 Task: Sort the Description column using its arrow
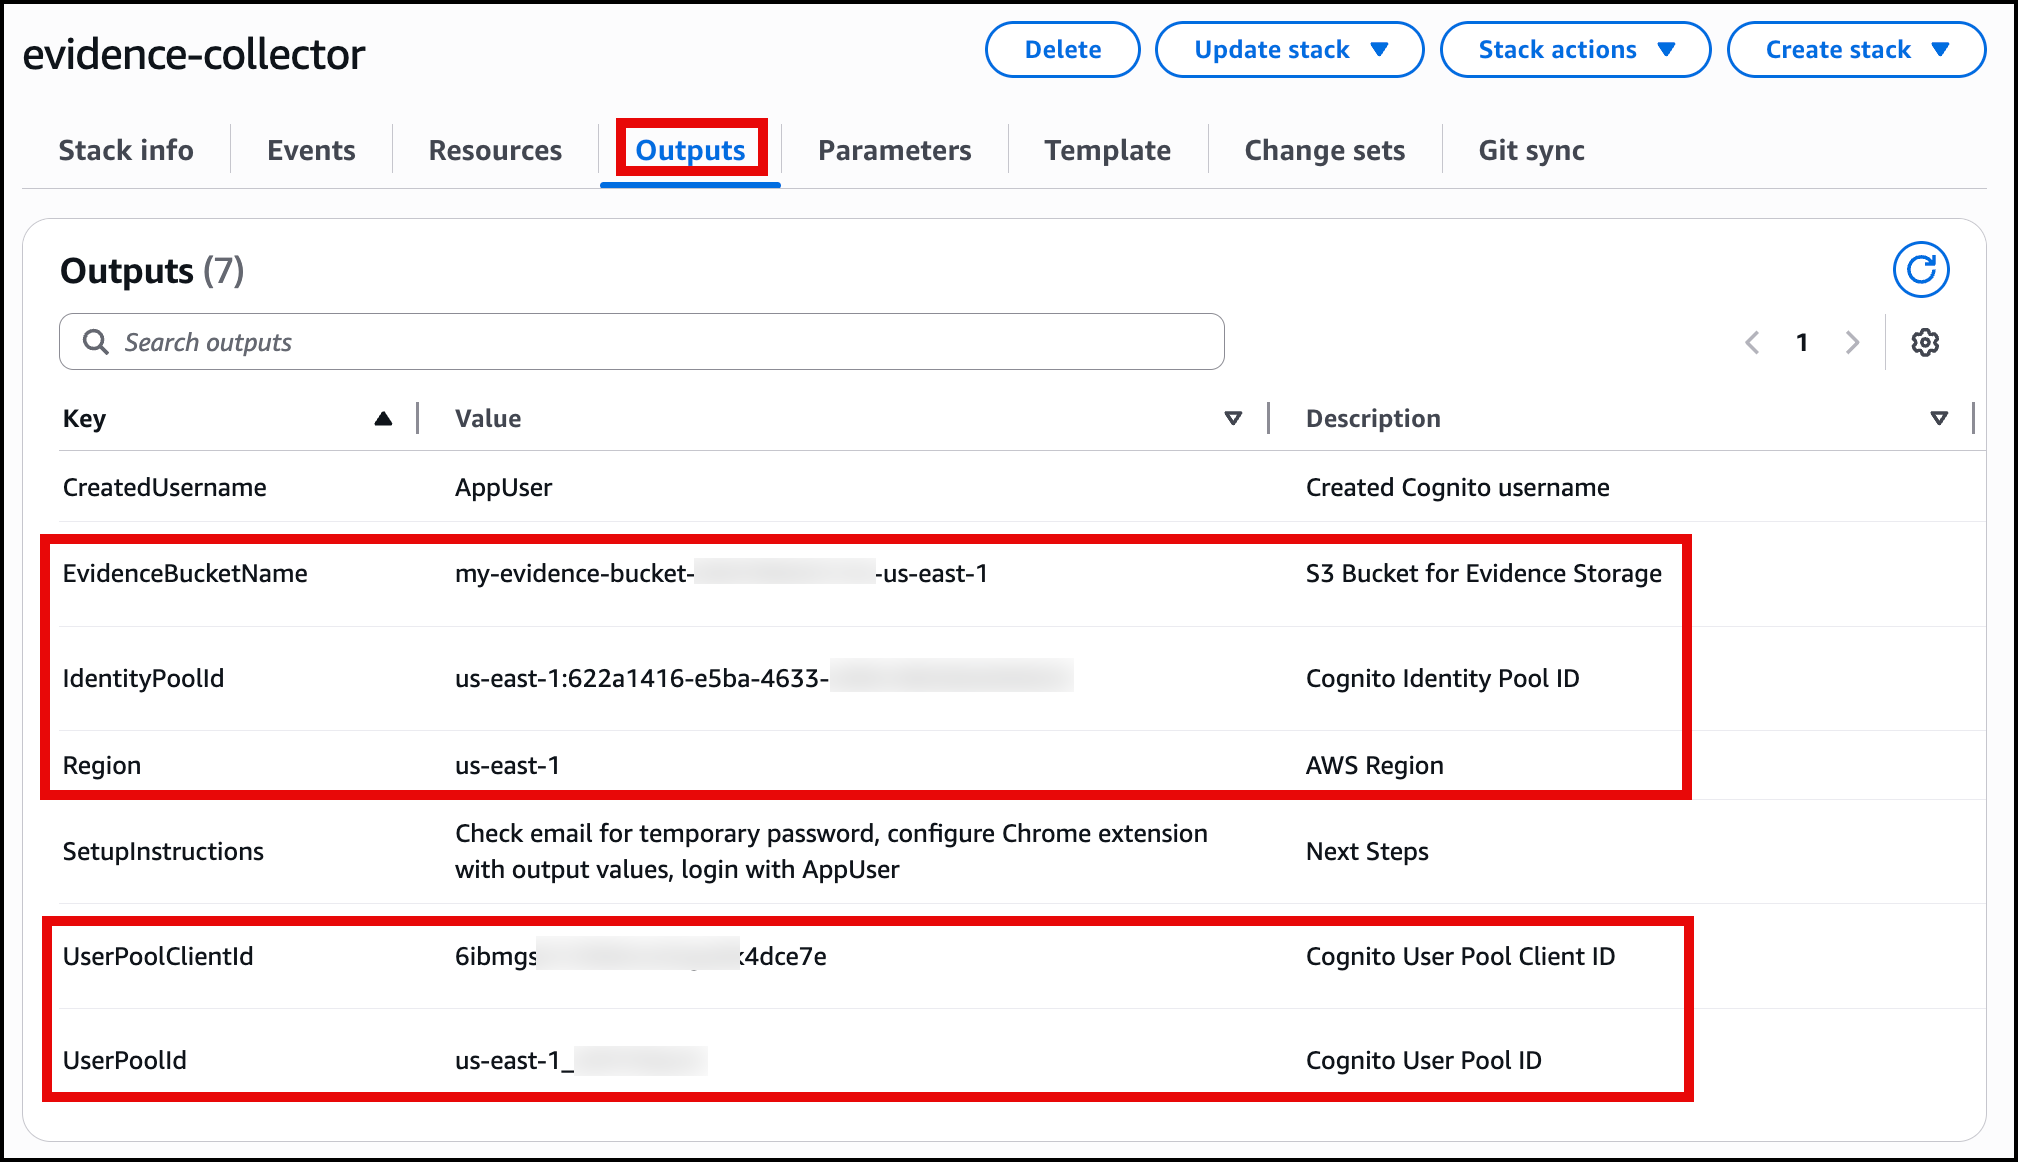(1938, 418)
